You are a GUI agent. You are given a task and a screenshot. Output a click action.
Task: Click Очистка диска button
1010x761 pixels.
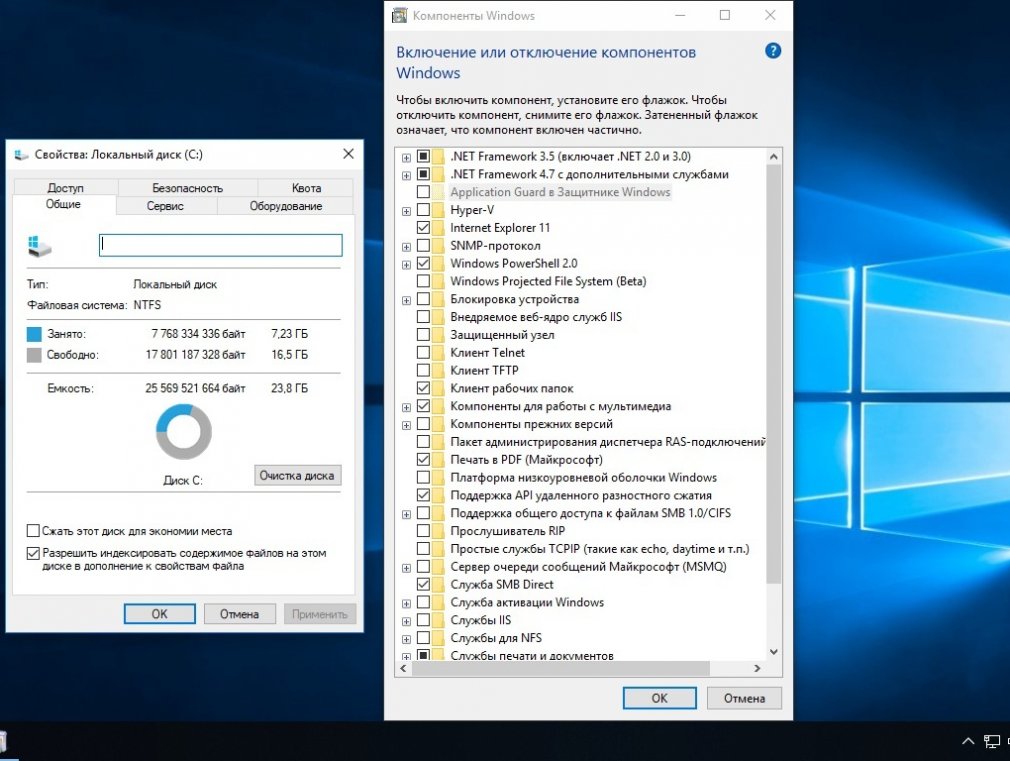pyautogui.click(x=297, y=476)
